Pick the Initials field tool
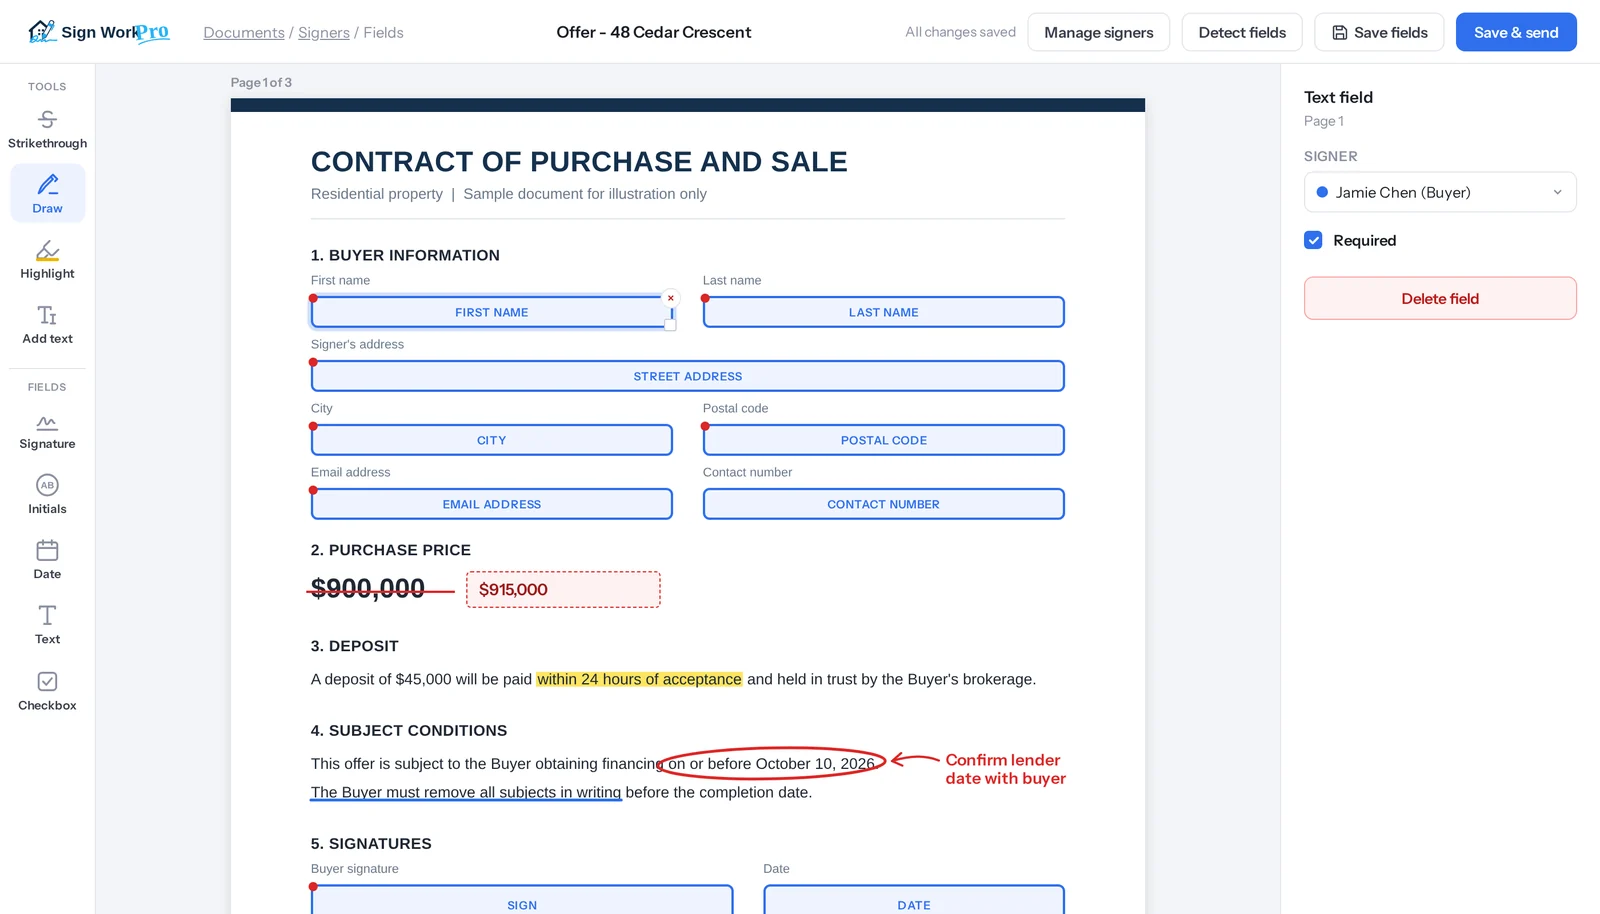The image size is (1600, 914). 47,495
